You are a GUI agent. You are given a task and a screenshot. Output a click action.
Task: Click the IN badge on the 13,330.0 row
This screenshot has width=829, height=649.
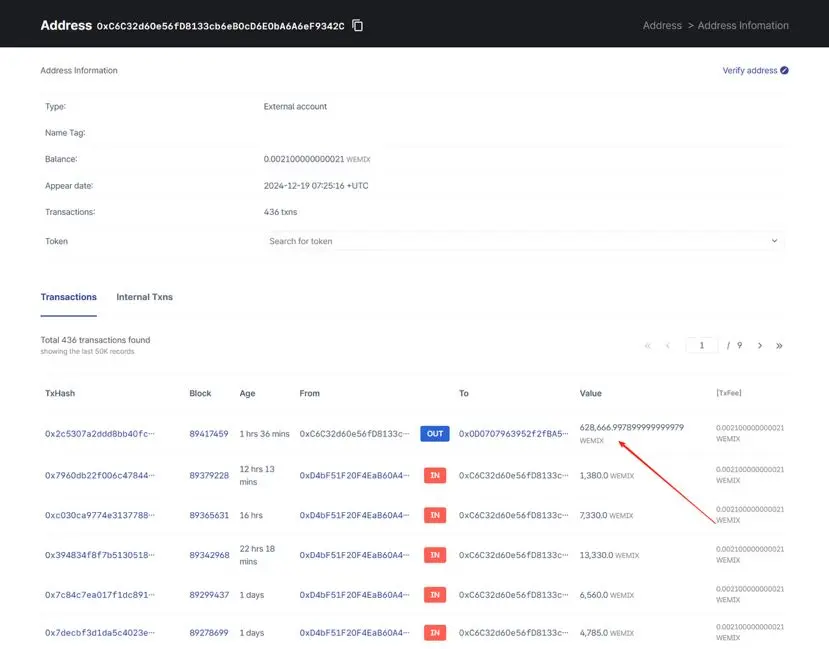[435, 555]
